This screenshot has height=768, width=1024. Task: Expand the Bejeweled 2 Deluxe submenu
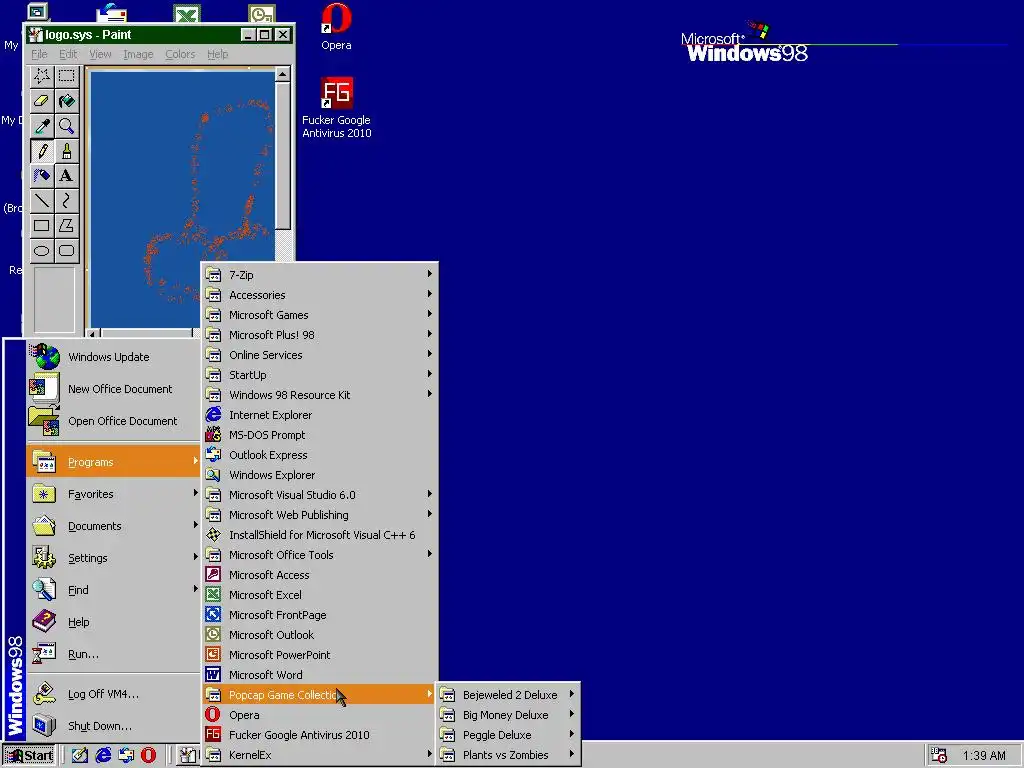coord(508,695)
